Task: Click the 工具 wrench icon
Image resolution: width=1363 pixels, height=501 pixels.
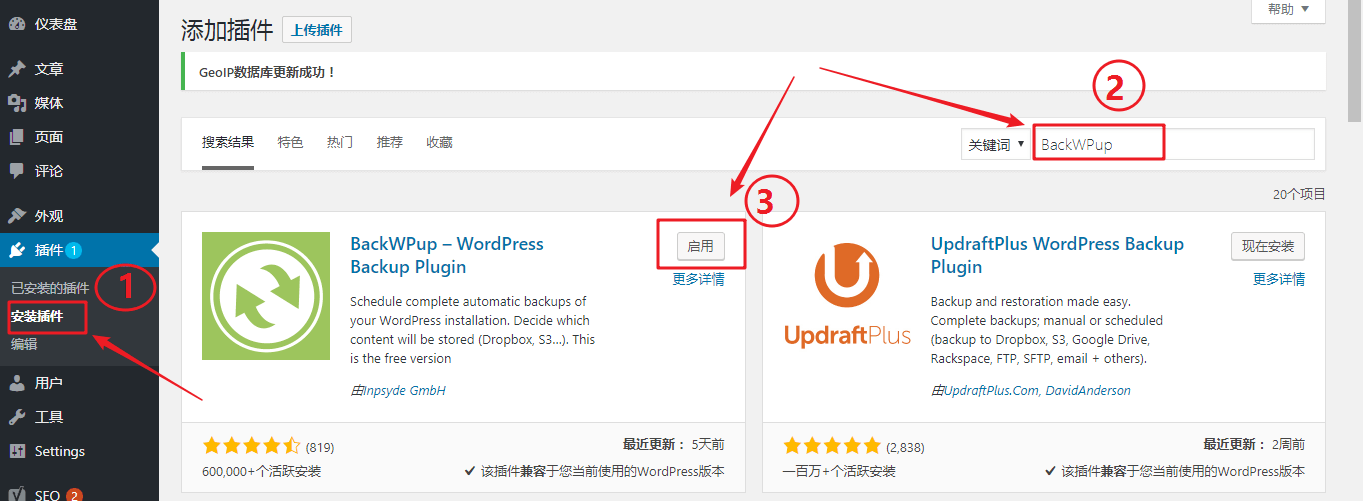Action: 16,417
